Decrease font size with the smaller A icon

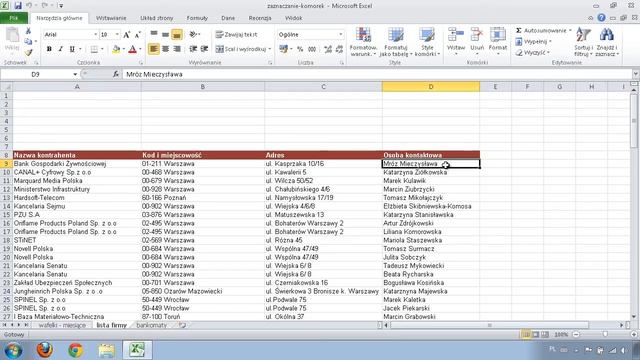138,35
